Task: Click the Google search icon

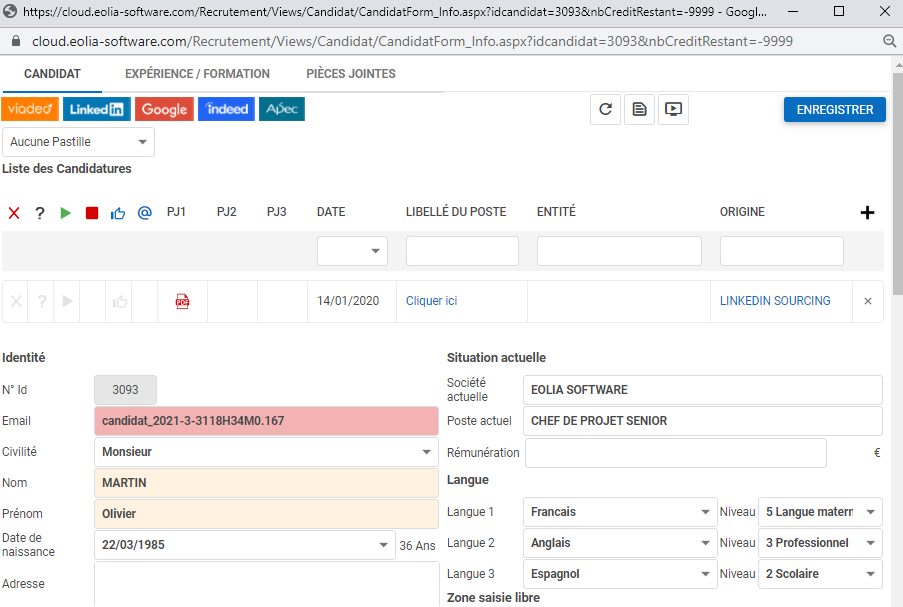Action: [x=164, y=109]
